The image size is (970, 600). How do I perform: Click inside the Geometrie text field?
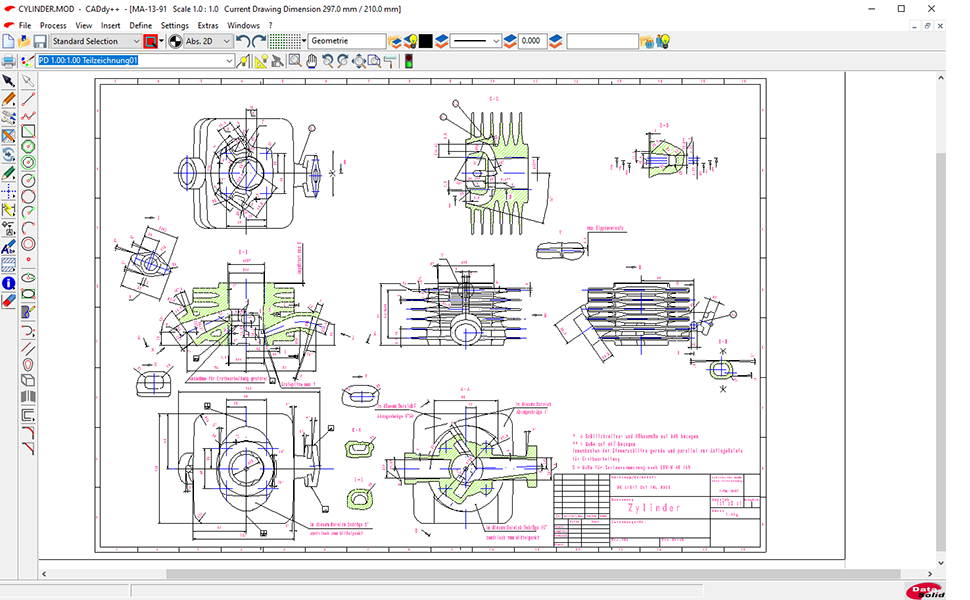[x=345, y=41]
